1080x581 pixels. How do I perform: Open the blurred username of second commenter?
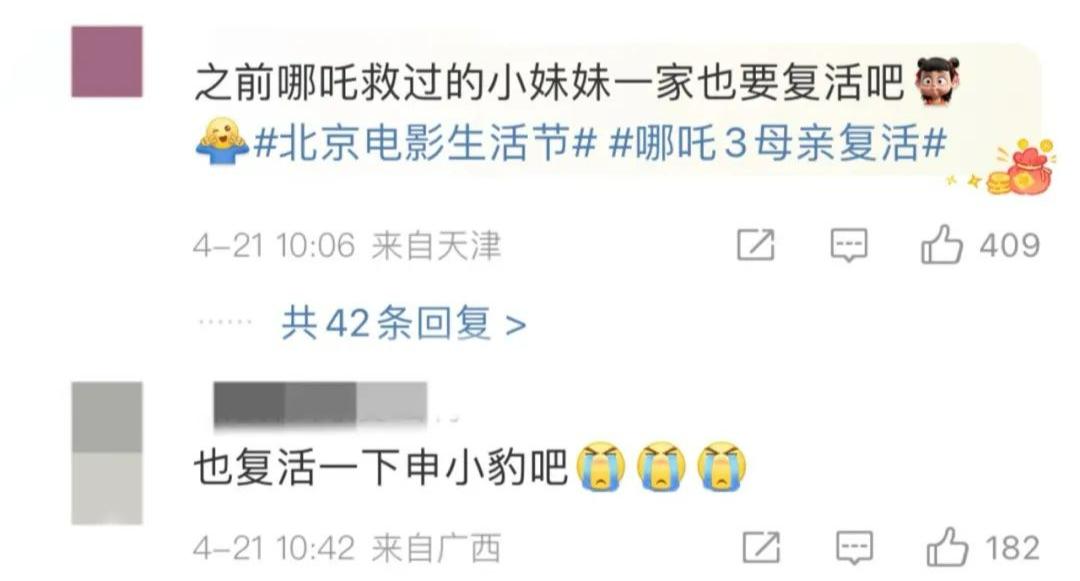tap(320, 405)
